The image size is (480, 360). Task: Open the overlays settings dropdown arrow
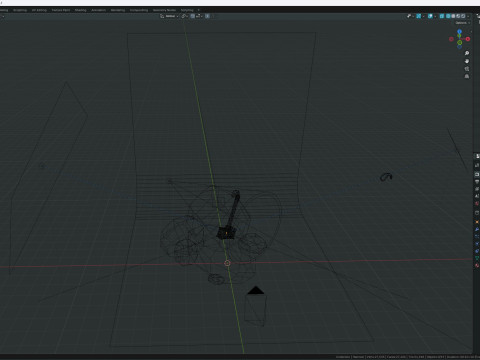(435, 16)
